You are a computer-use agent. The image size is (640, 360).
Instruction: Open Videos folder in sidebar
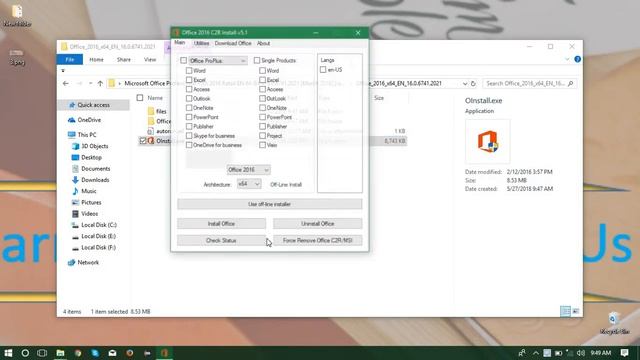point(89,214)
